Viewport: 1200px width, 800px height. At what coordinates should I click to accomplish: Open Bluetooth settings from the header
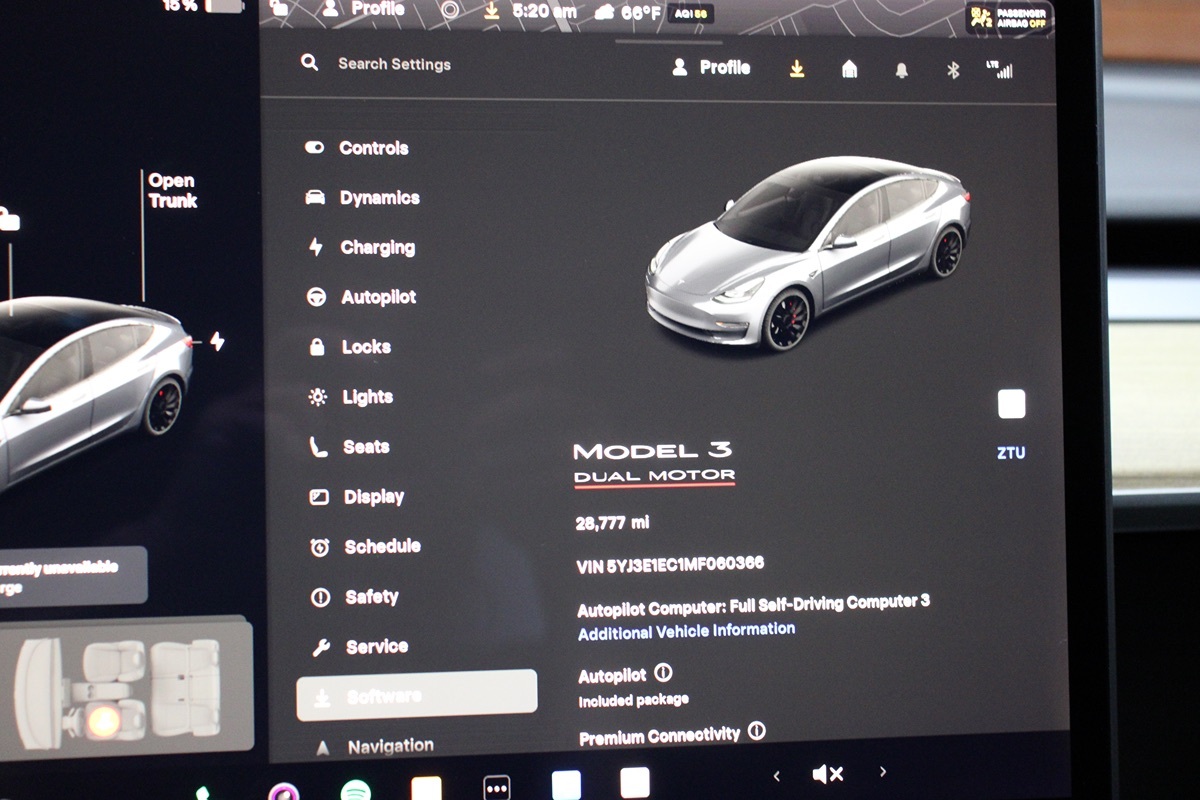(x=953, y=70)
